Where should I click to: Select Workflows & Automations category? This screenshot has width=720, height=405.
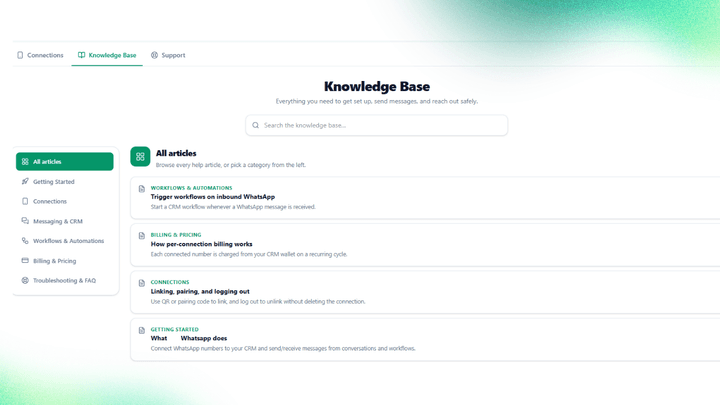[65, 241]
